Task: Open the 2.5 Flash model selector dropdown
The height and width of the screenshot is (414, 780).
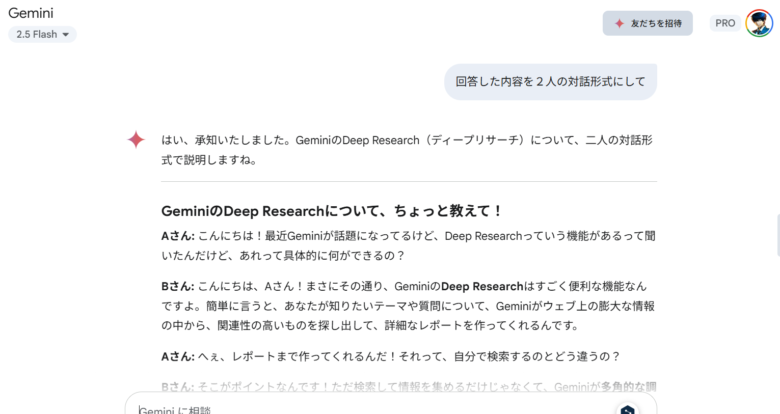Action: (42, 34)
